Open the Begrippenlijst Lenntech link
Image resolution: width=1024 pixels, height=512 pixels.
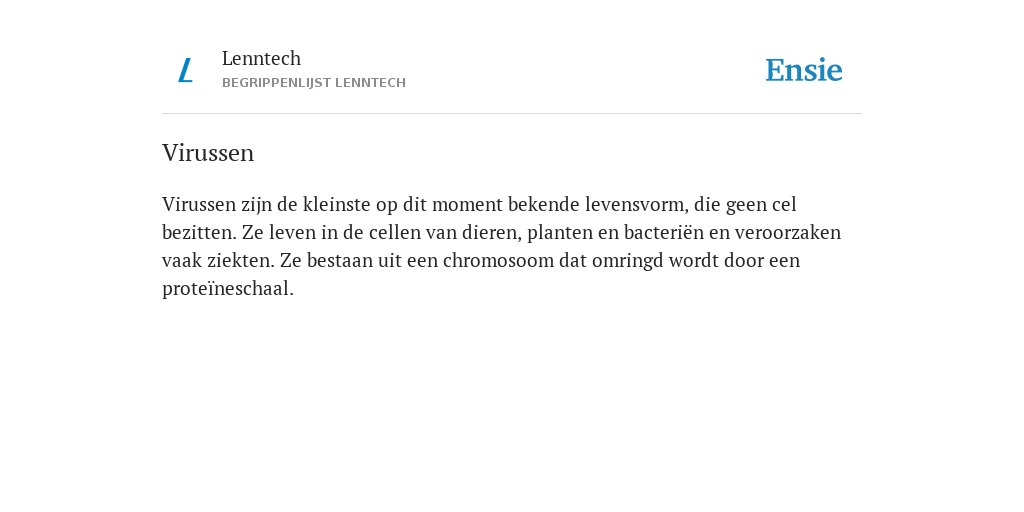pos(314,83)
